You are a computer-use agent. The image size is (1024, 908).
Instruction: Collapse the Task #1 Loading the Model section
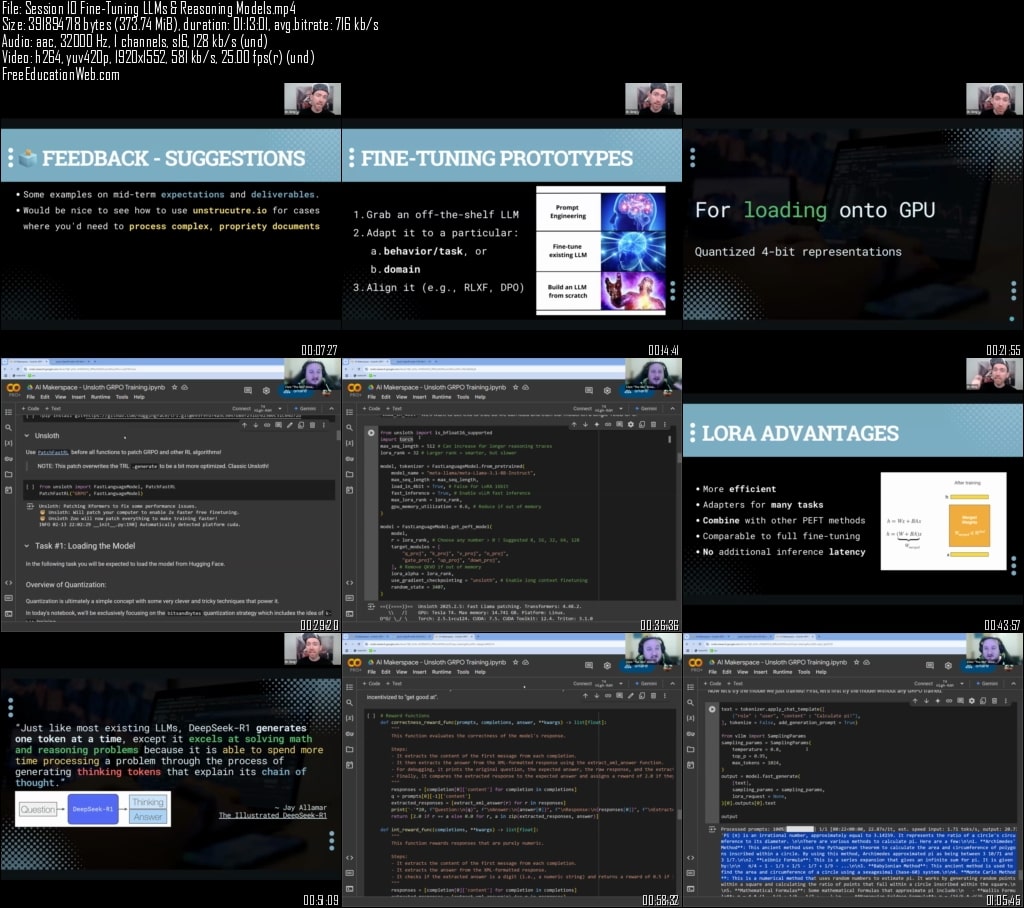pos(27,546)
